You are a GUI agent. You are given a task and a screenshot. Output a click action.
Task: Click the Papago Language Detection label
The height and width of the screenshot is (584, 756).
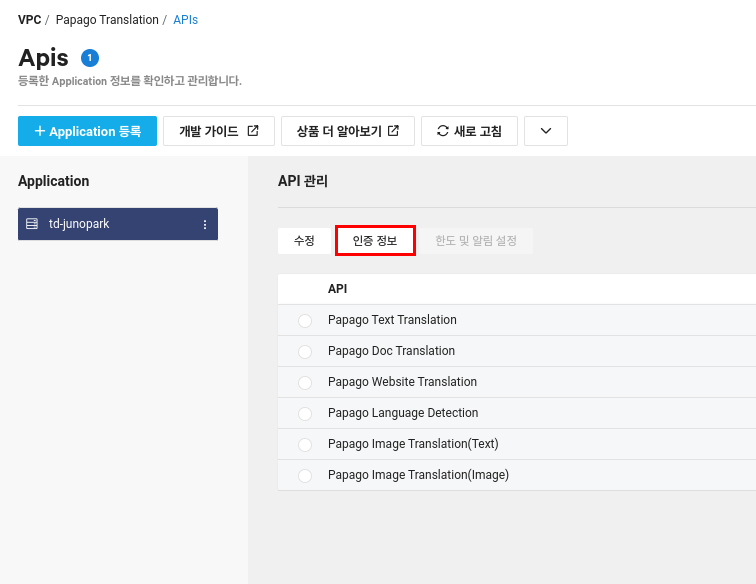pyautogui.click(x=403, y=413)
